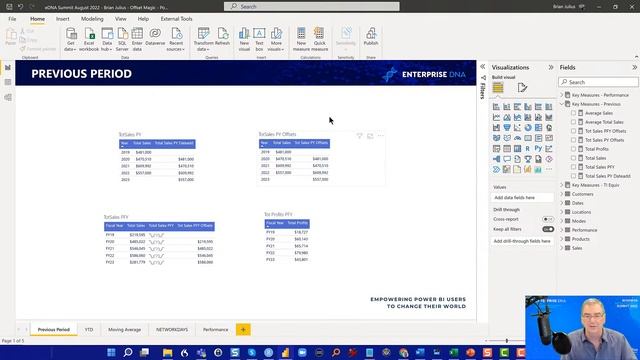
Task: Expand the Dates table
Action: coord(562,203)
